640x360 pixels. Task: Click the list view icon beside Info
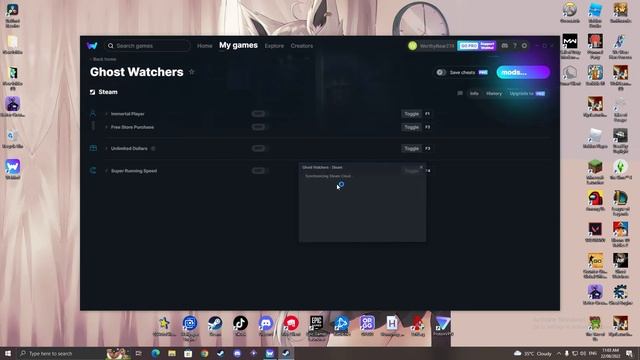460,93
